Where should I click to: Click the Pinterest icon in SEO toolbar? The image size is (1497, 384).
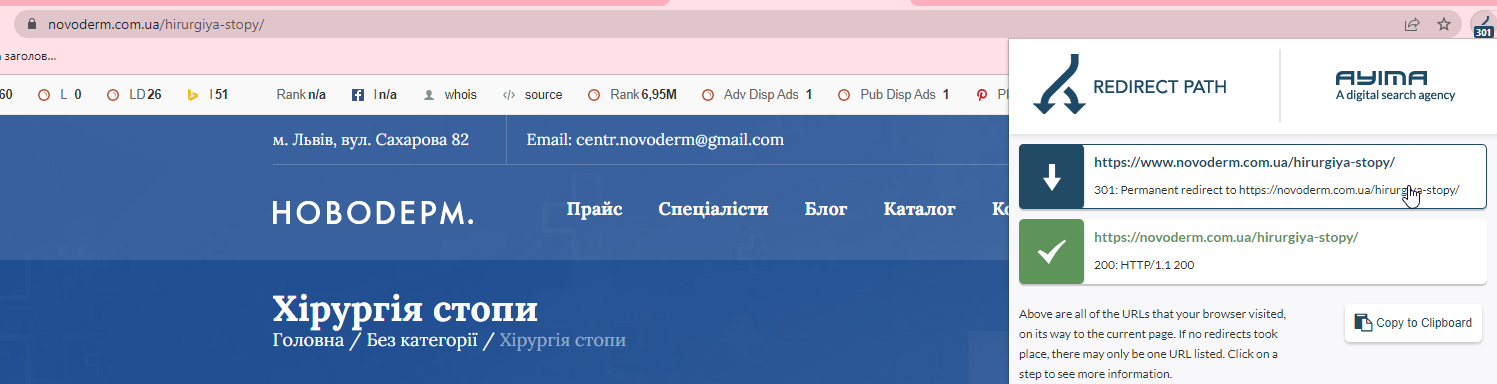[982, 95]
